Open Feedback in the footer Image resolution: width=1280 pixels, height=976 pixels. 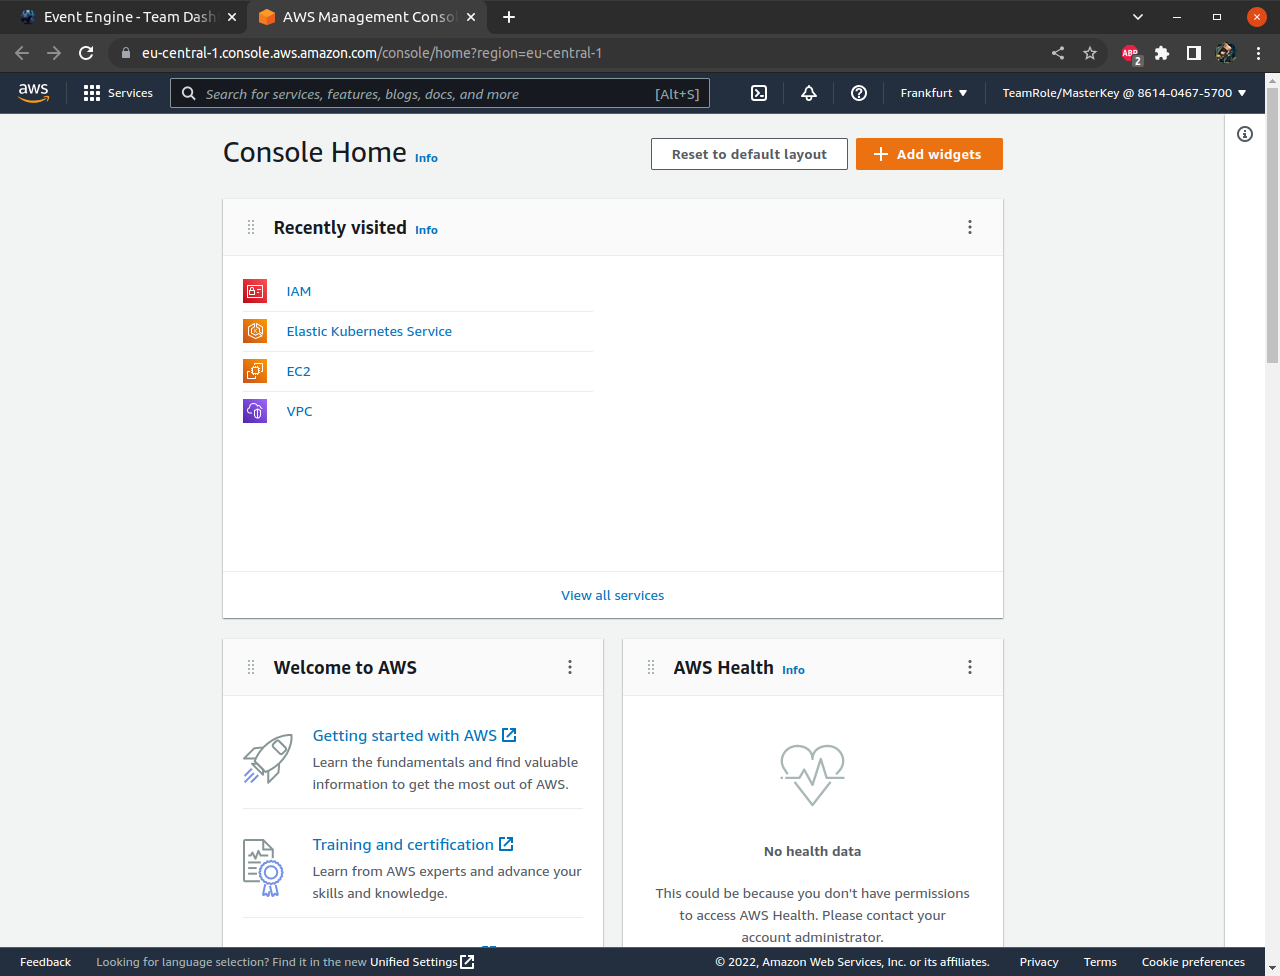pyautogui.click(x=45, y=962)
